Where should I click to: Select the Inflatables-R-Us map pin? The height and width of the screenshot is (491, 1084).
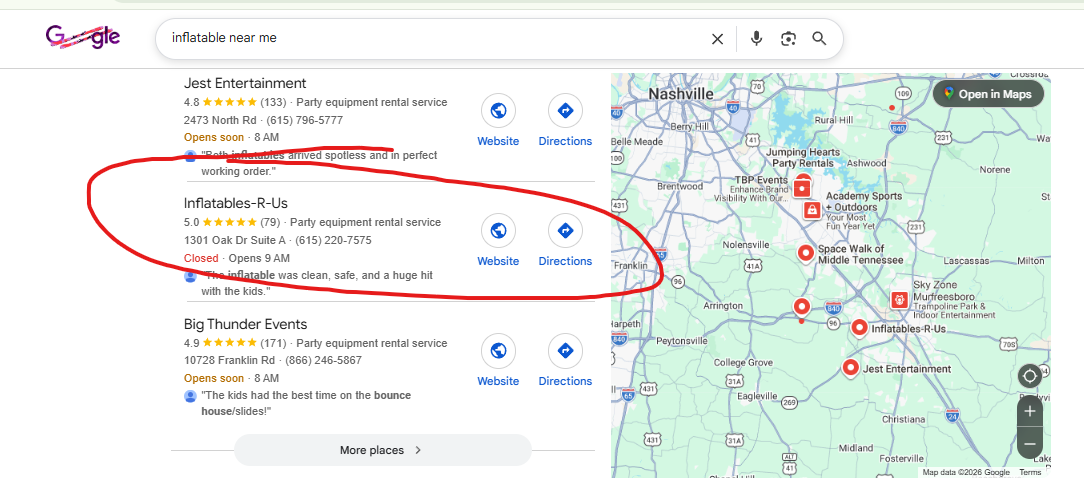(858, 327)
